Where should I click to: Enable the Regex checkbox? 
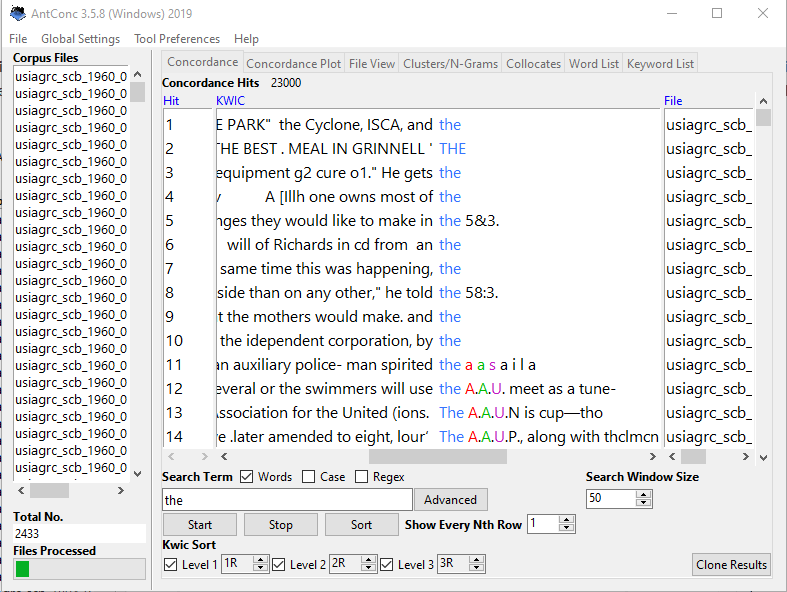point(362,477)
